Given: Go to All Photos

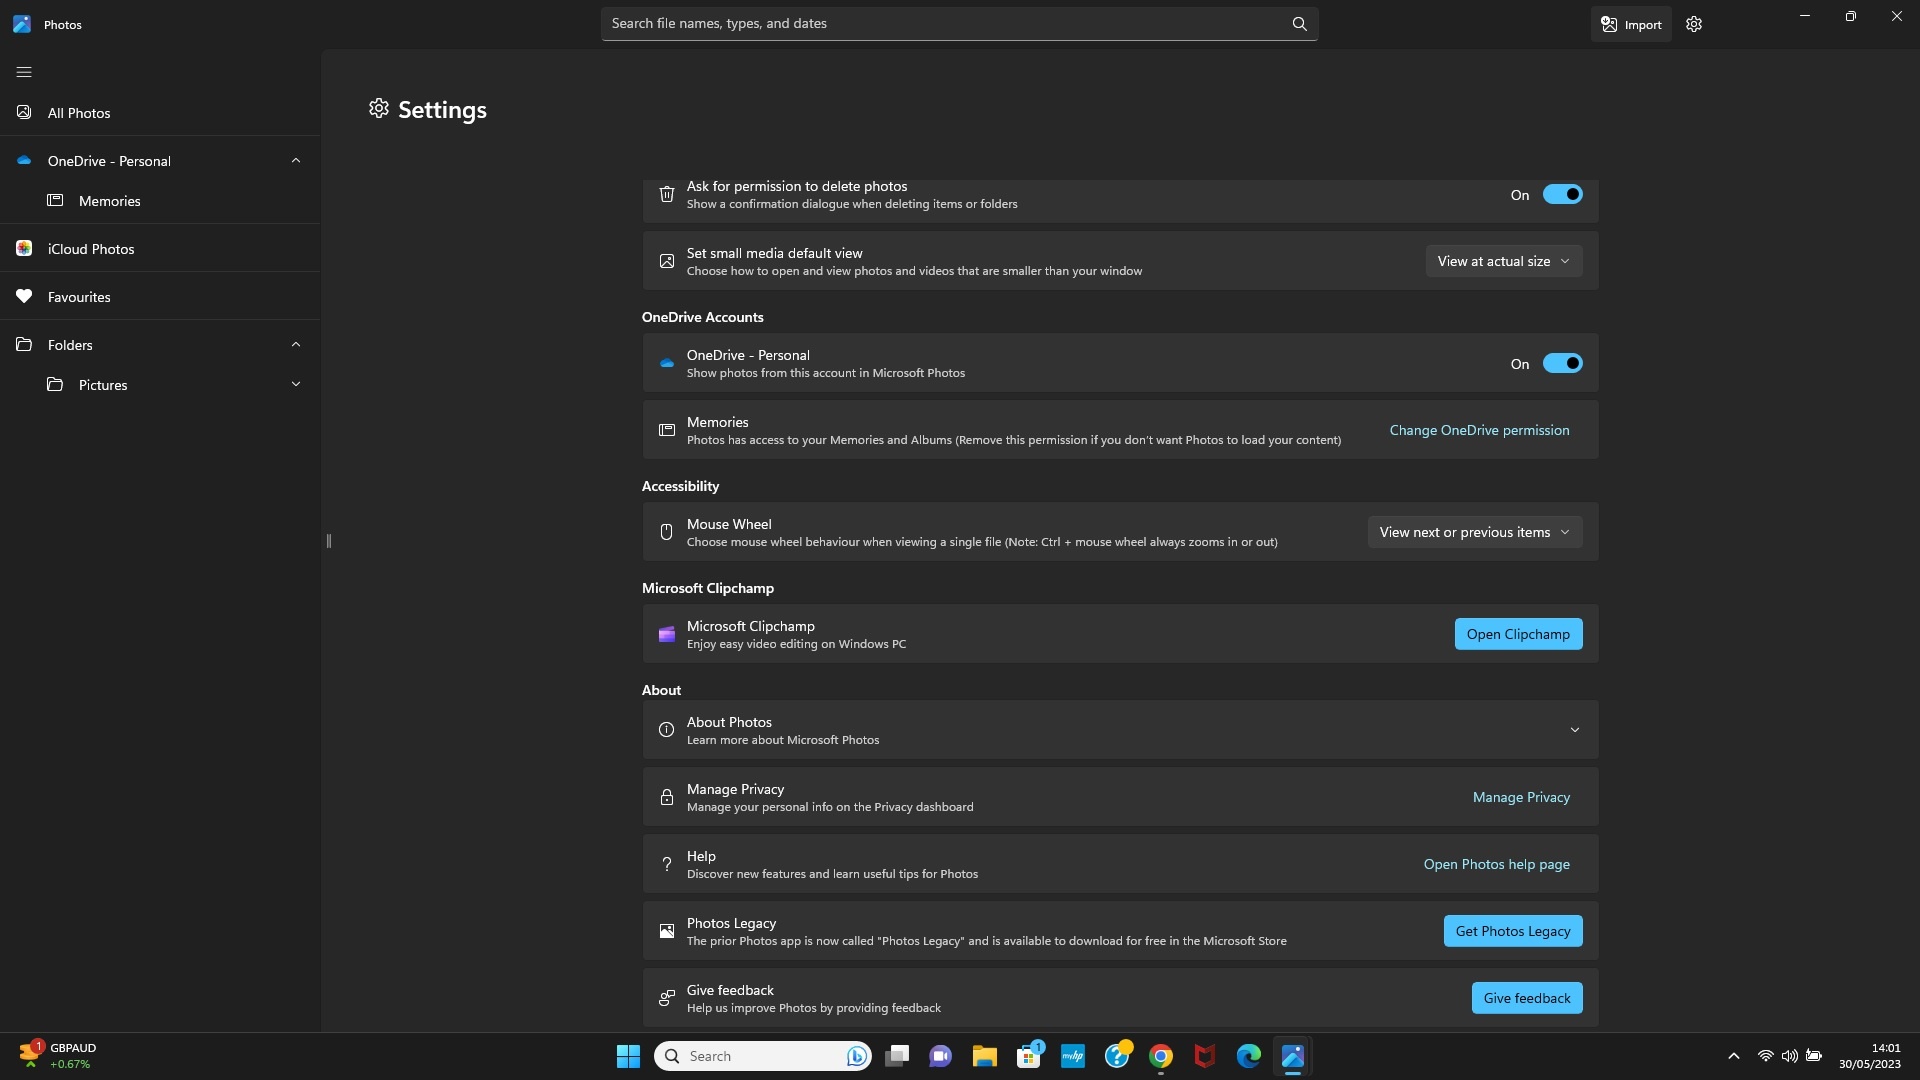Looking at the screenshot, I should pyautogui.click(x=160, y=112).
